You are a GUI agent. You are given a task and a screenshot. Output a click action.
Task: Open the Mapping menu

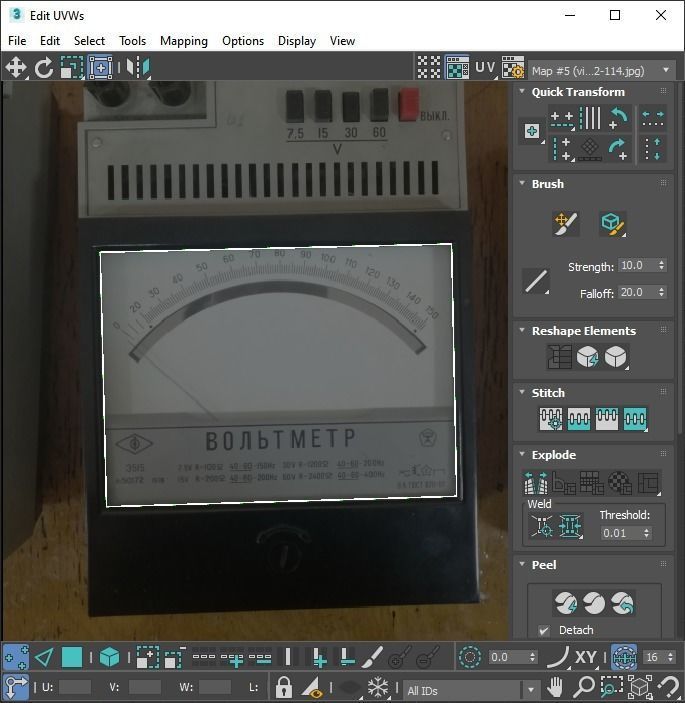click(184, 41)
